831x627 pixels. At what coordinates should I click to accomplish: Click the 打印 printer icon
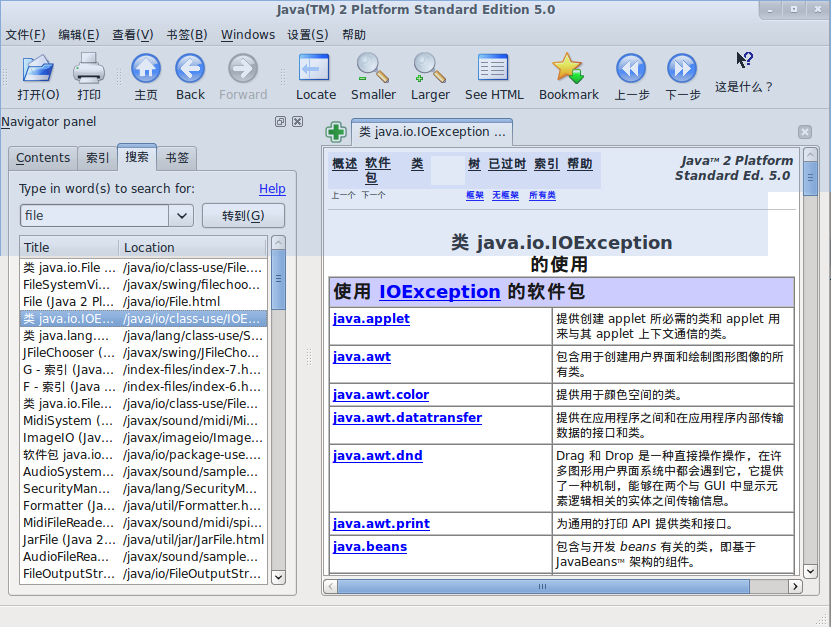89,69
